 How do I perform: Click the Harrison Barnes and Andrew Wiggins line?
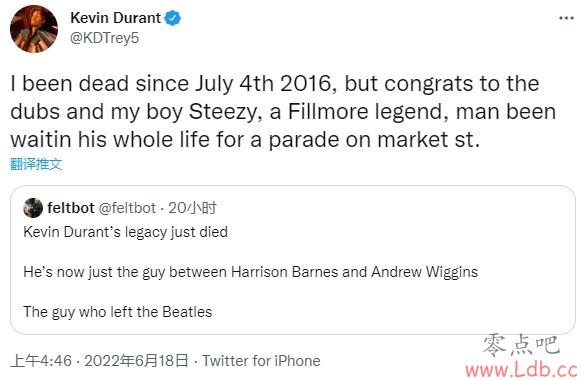(x=250, y=272)
